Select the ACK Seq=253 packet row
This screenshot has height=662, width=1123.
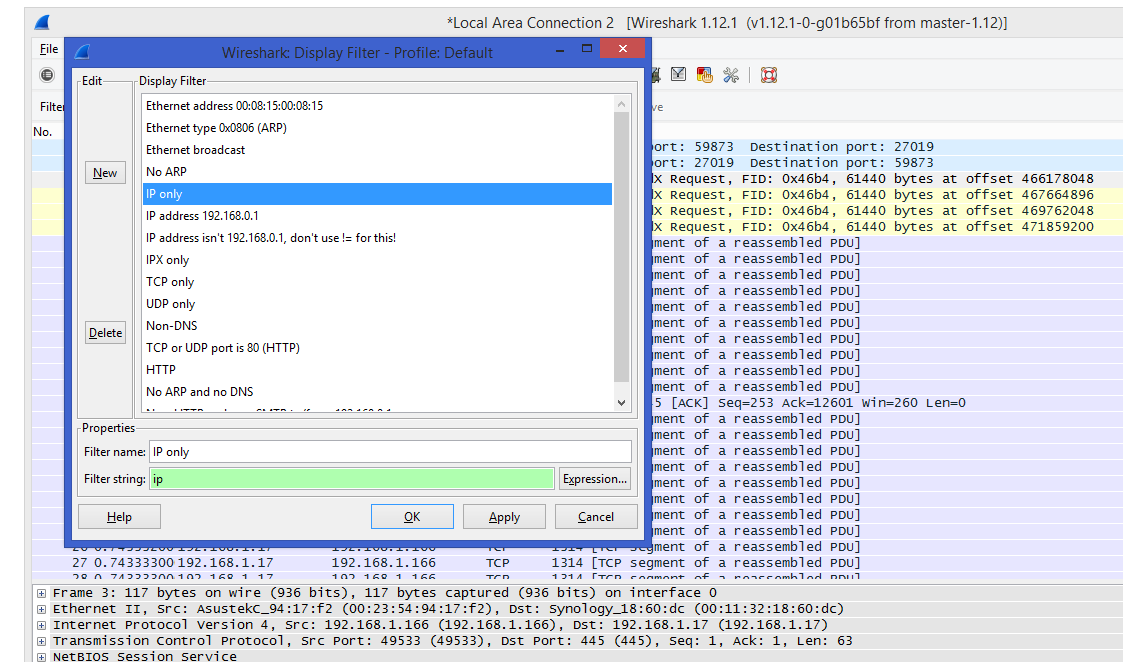coord(887,403)
